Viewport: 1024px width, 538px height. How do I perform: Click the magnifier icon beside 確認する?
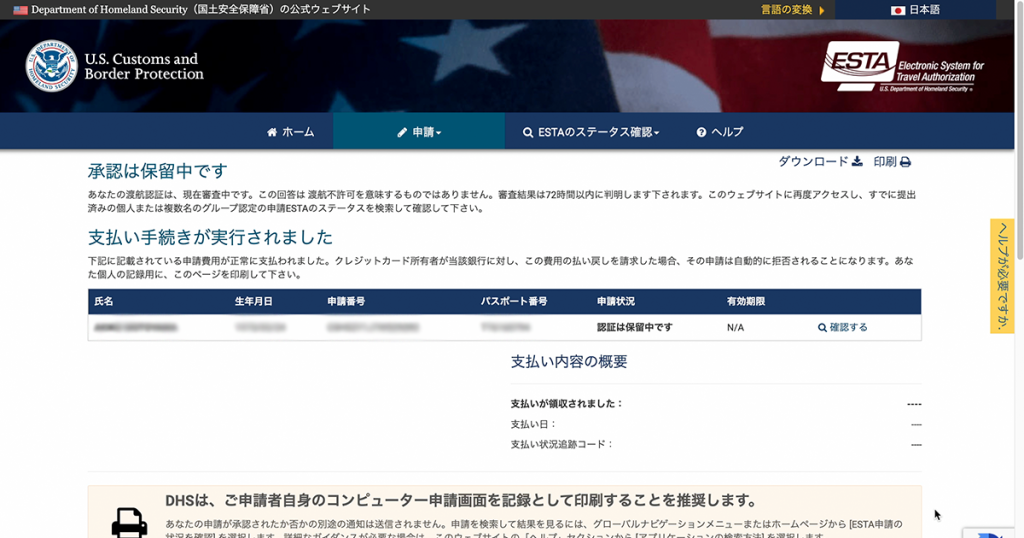pos(822,327)
